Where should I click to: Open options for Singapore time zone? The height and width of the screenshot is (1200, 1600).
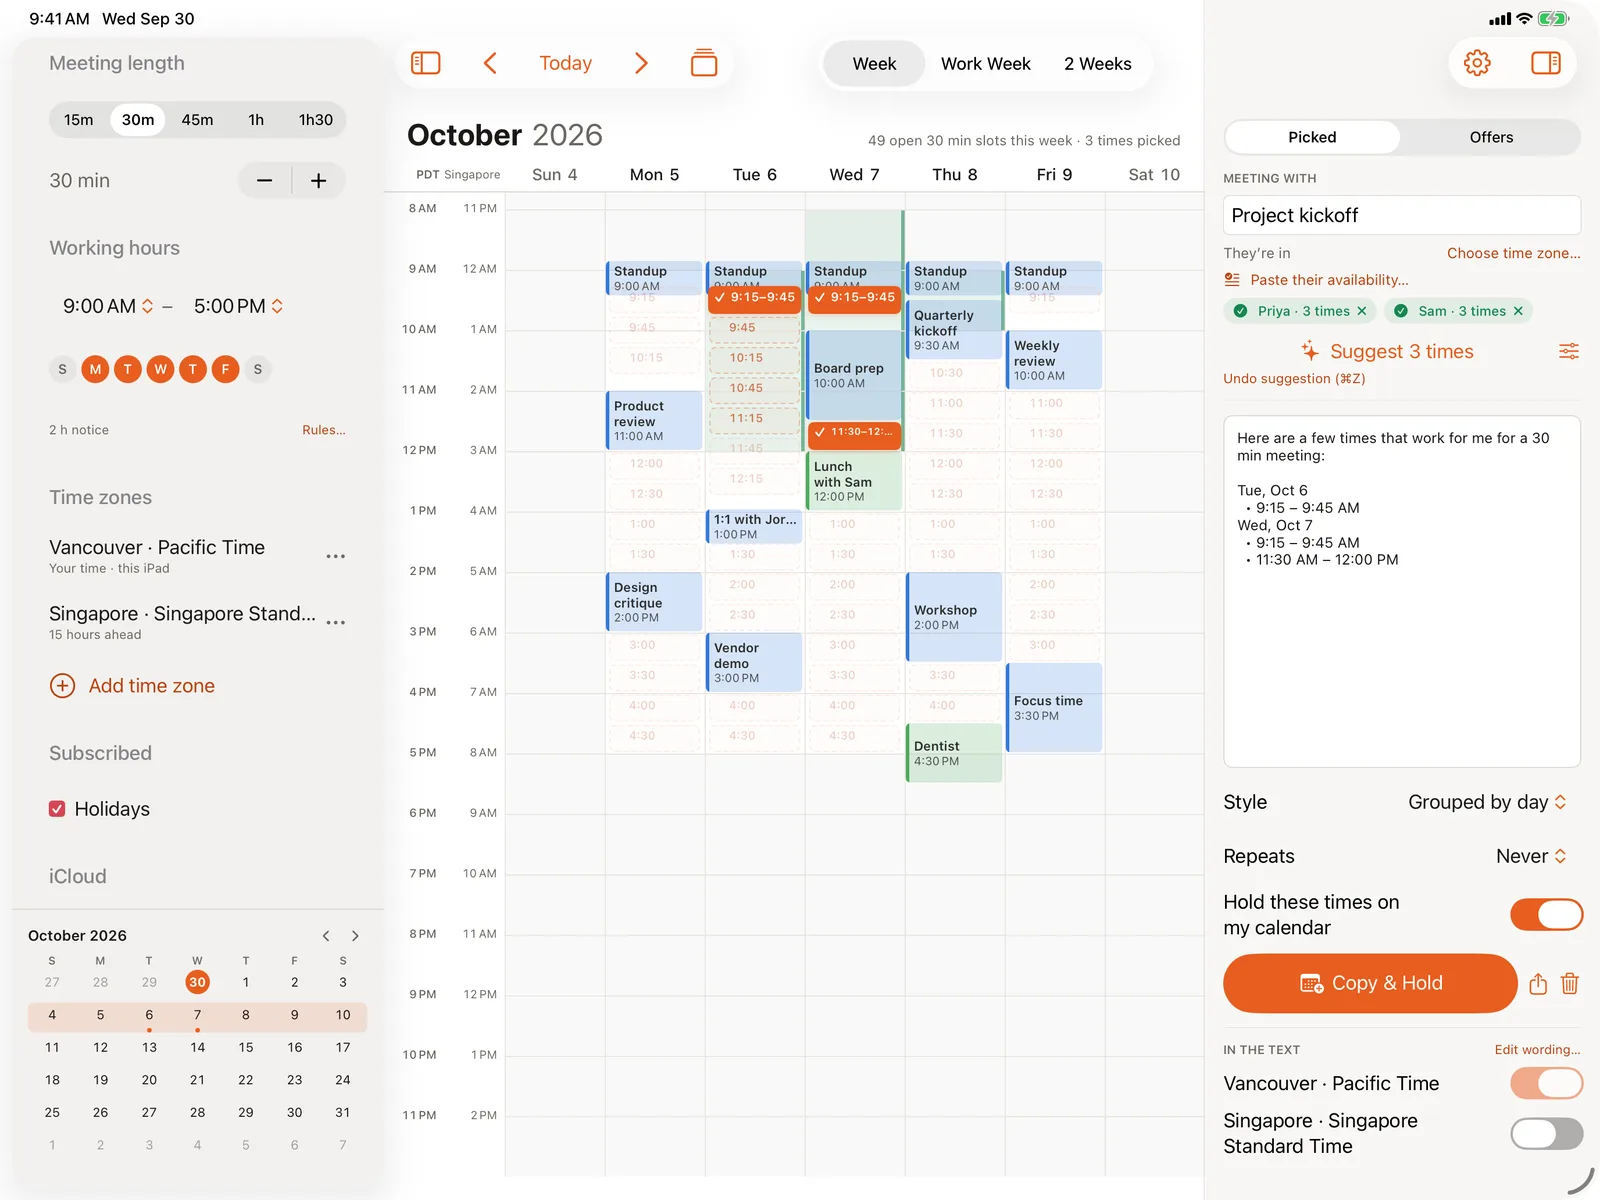[x=336, y=622]
